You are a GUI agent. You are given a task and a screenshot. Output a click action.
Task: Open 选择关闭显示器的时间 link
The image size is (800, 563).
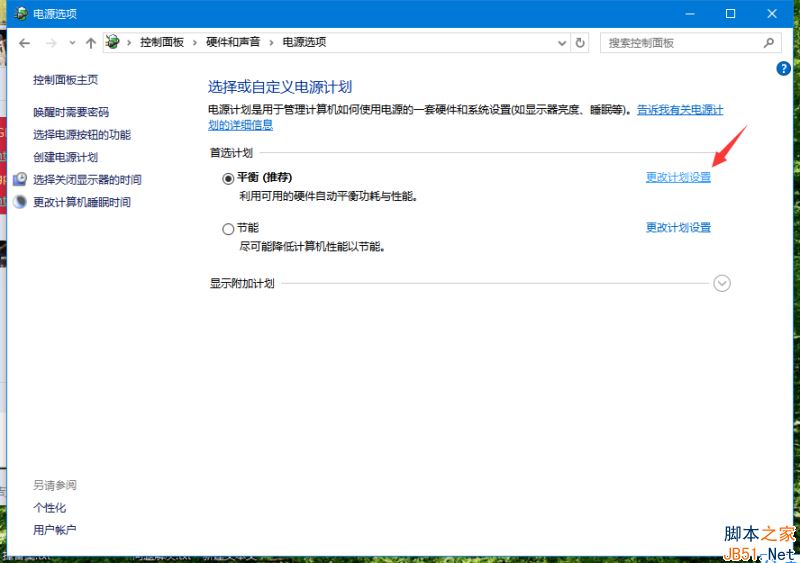(x=87, y=180)
